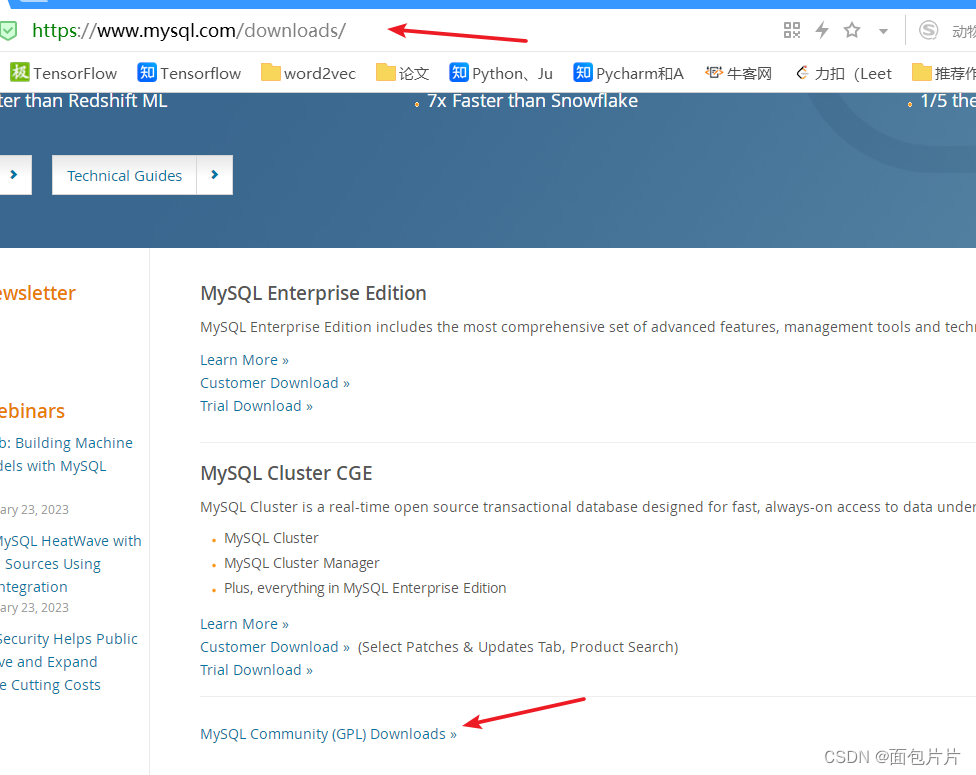Expand the dropdown arrow beside the star

[883, 31]
